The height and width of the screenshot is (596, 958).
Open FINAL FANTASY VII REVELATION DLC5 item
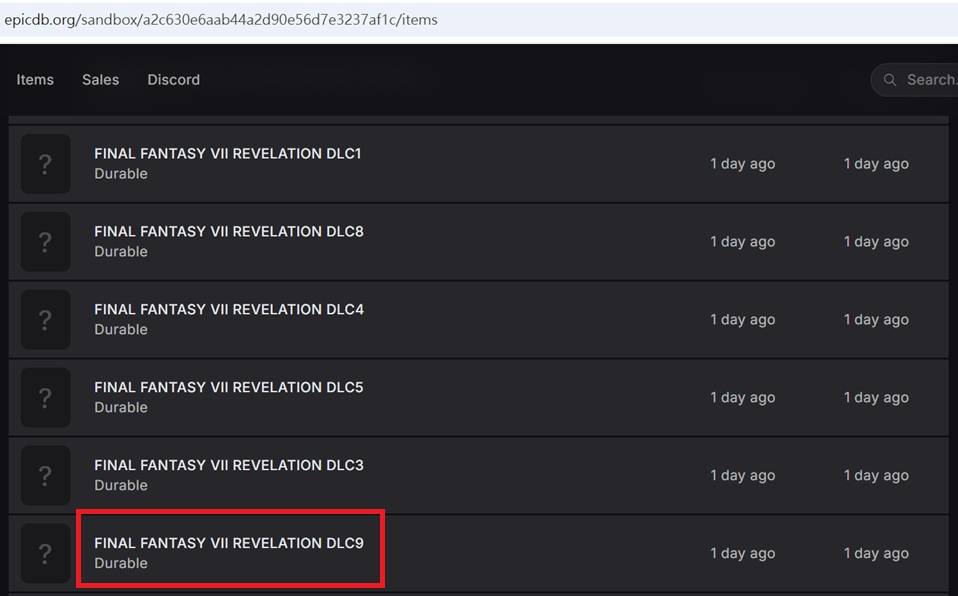(x=229, y=388)
